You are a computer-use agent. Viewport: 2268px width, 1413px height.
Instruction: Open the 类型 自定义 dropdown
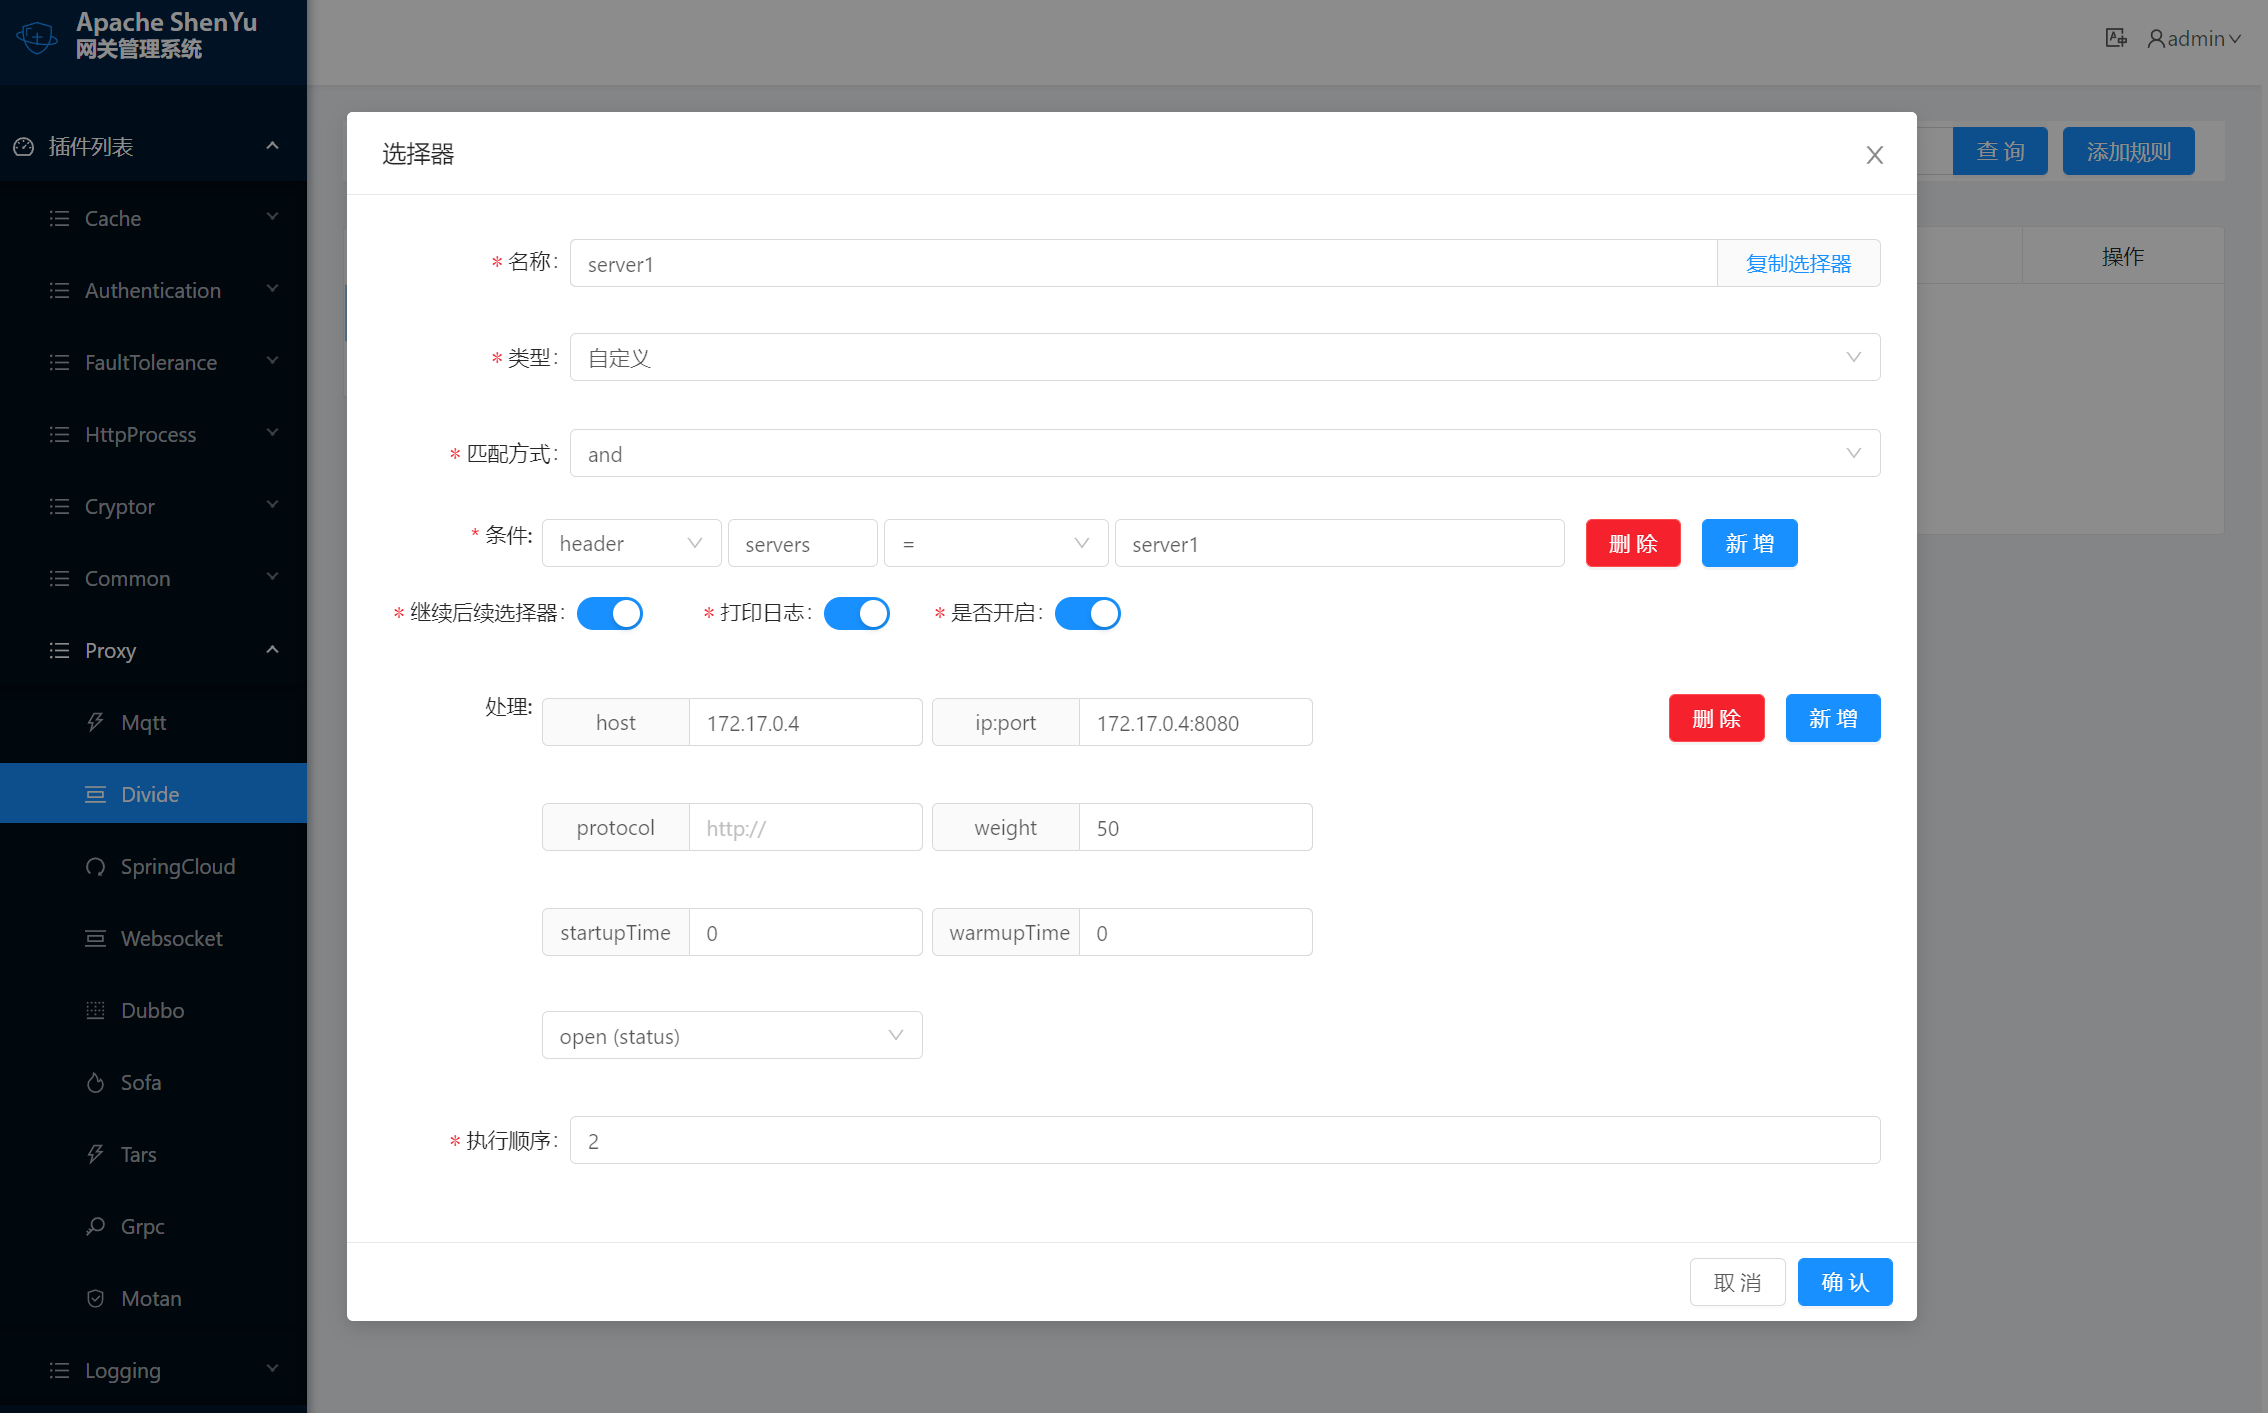[1224, 357]
